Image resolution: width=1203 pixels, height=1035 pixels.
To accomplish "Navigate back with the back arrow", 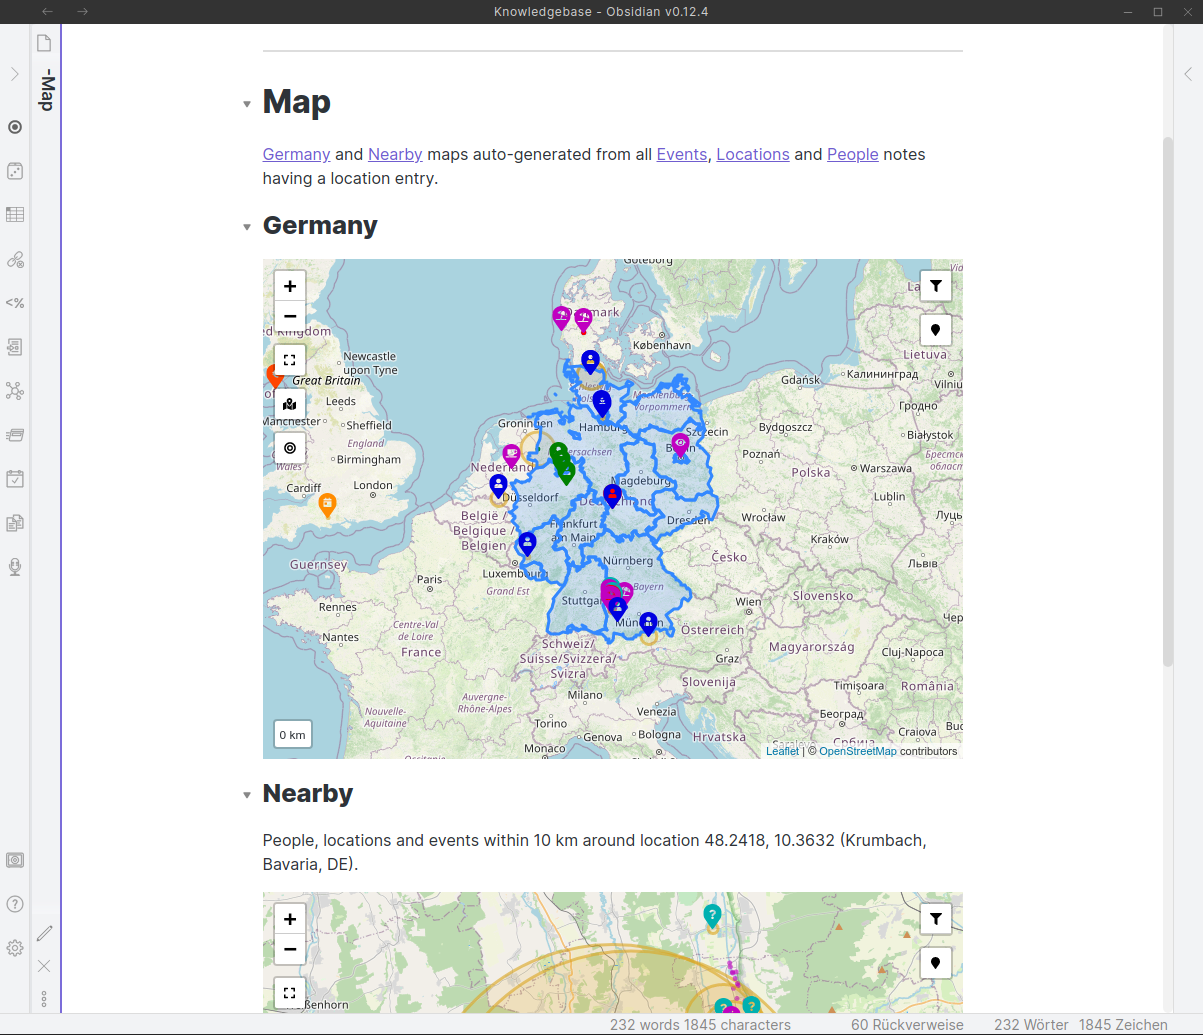I will click(x=46, y=11).
